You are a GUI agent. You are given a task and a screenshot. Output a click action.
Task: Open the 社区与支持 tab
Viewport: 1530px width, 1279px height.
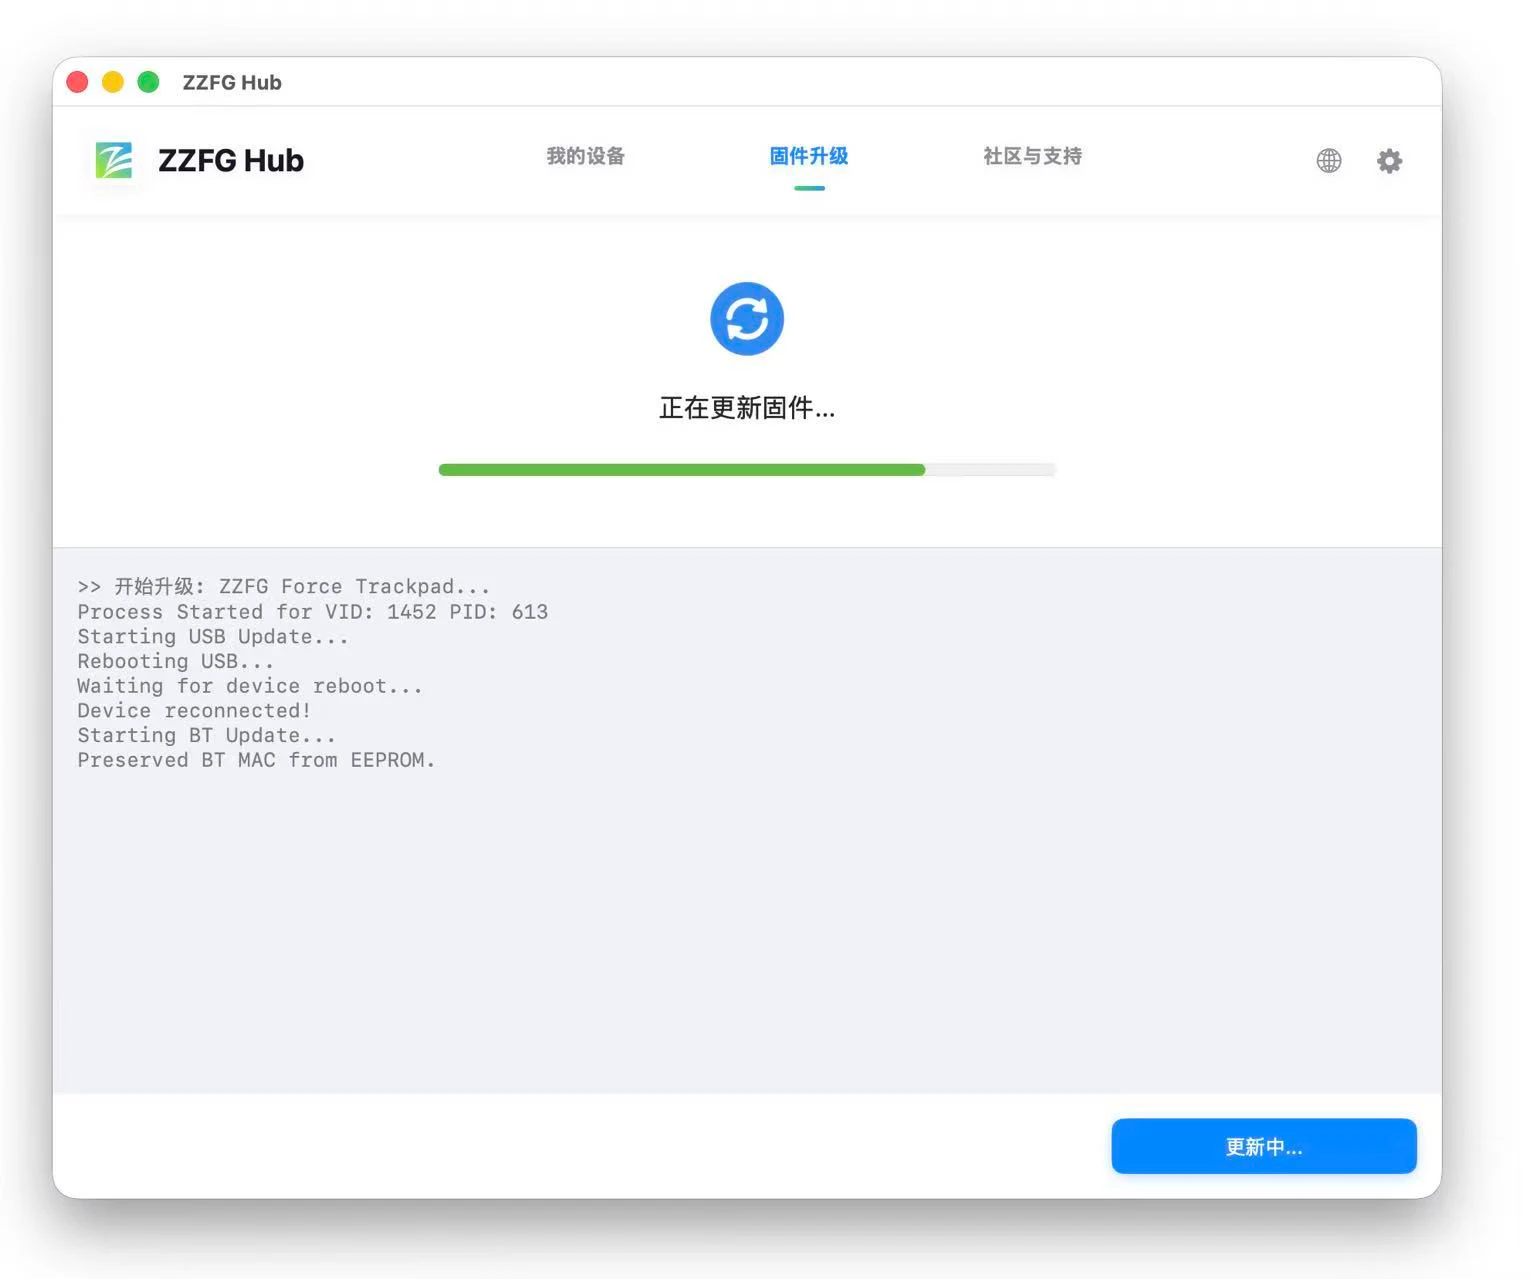[1031, 156]
